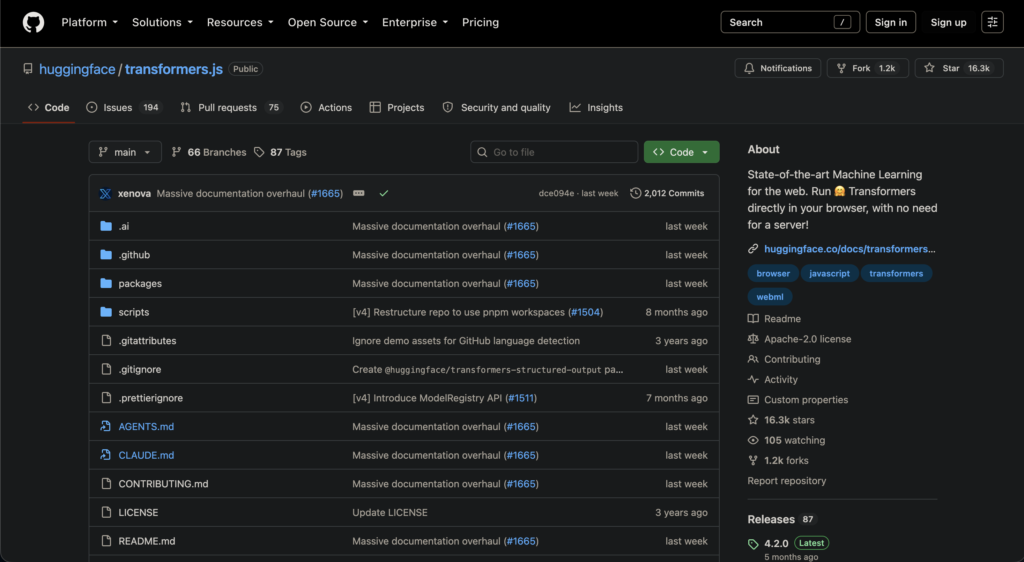The image size is (1024, 562).
Task: Open the Insights tab
Action: click(596, 108)
